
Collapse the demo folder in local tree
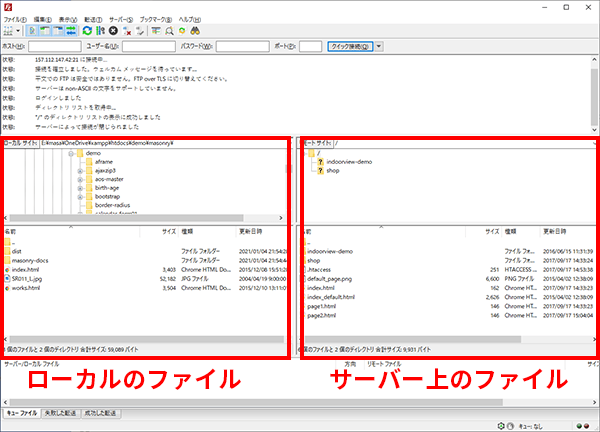pos(71,153)
